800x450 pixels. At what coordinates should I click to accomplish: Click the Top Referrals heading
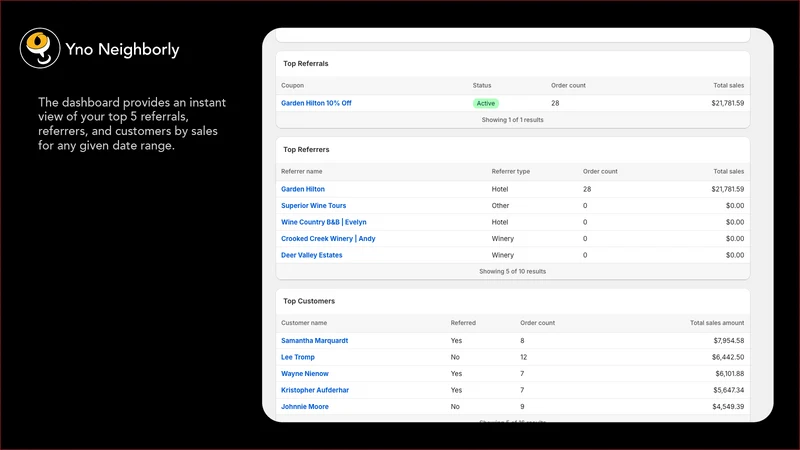(306, 64)
